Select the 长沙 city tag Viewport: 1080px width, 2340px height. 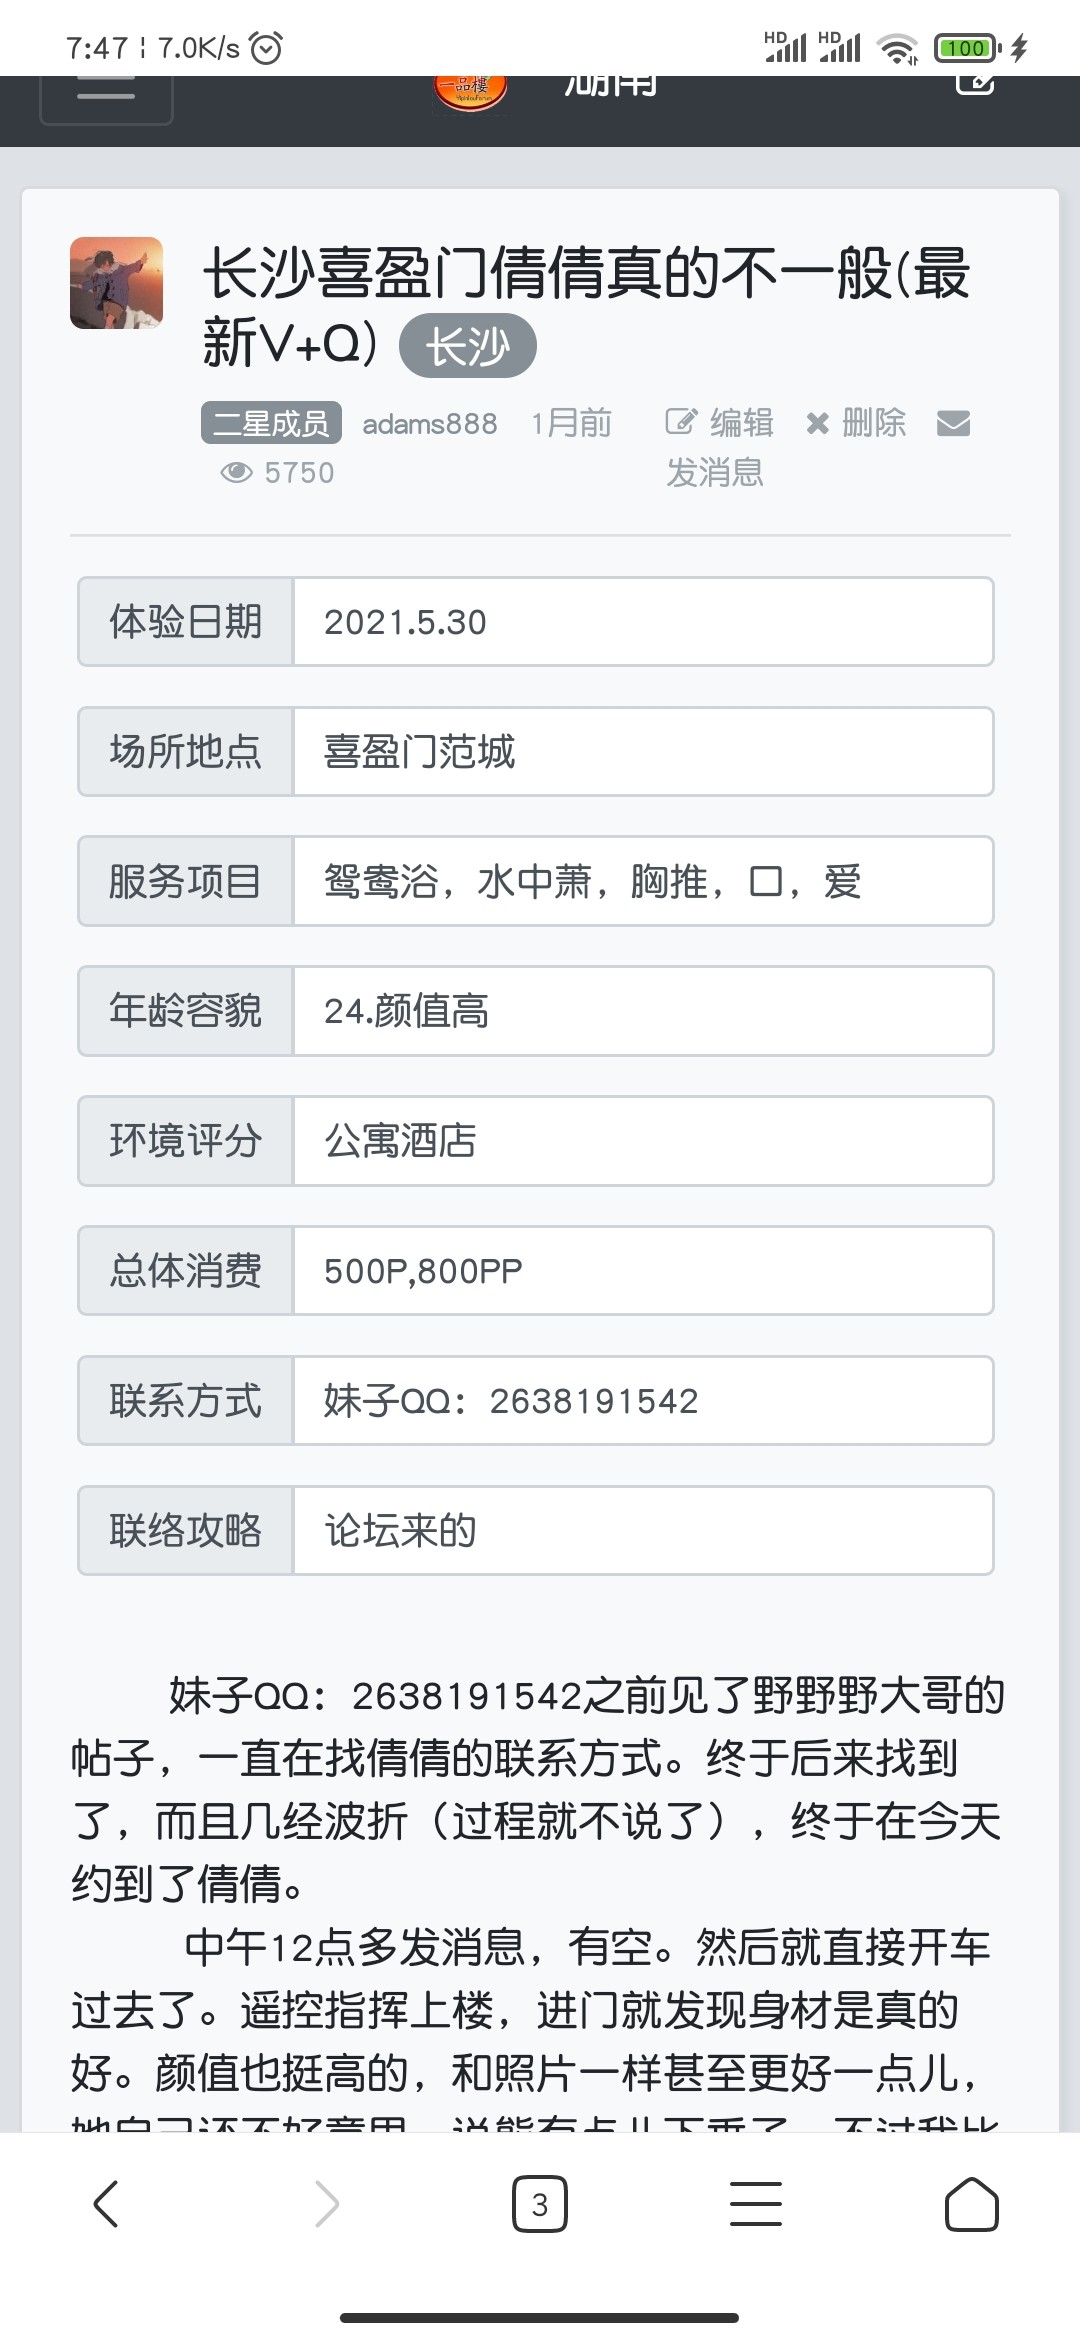pyautogui.click(x=467, y=347)
